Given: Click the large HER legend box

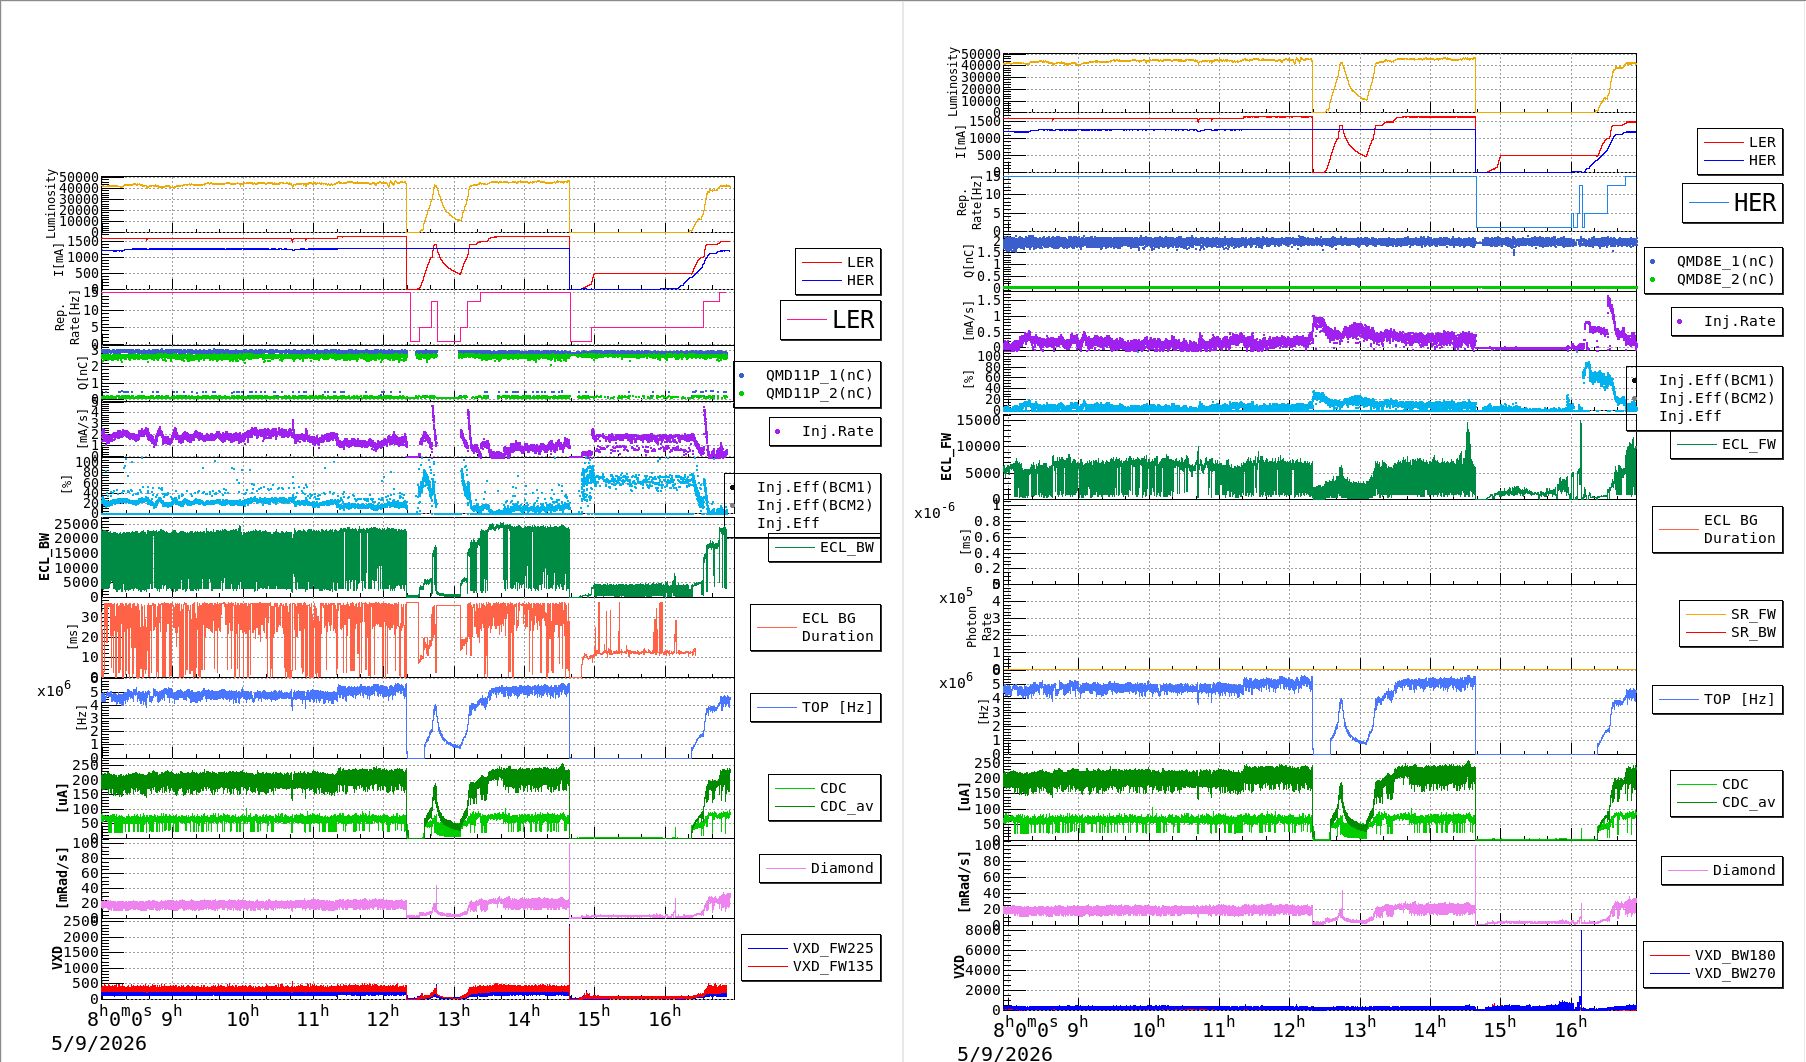Looking at the screenshot, I should point(1732,203).
